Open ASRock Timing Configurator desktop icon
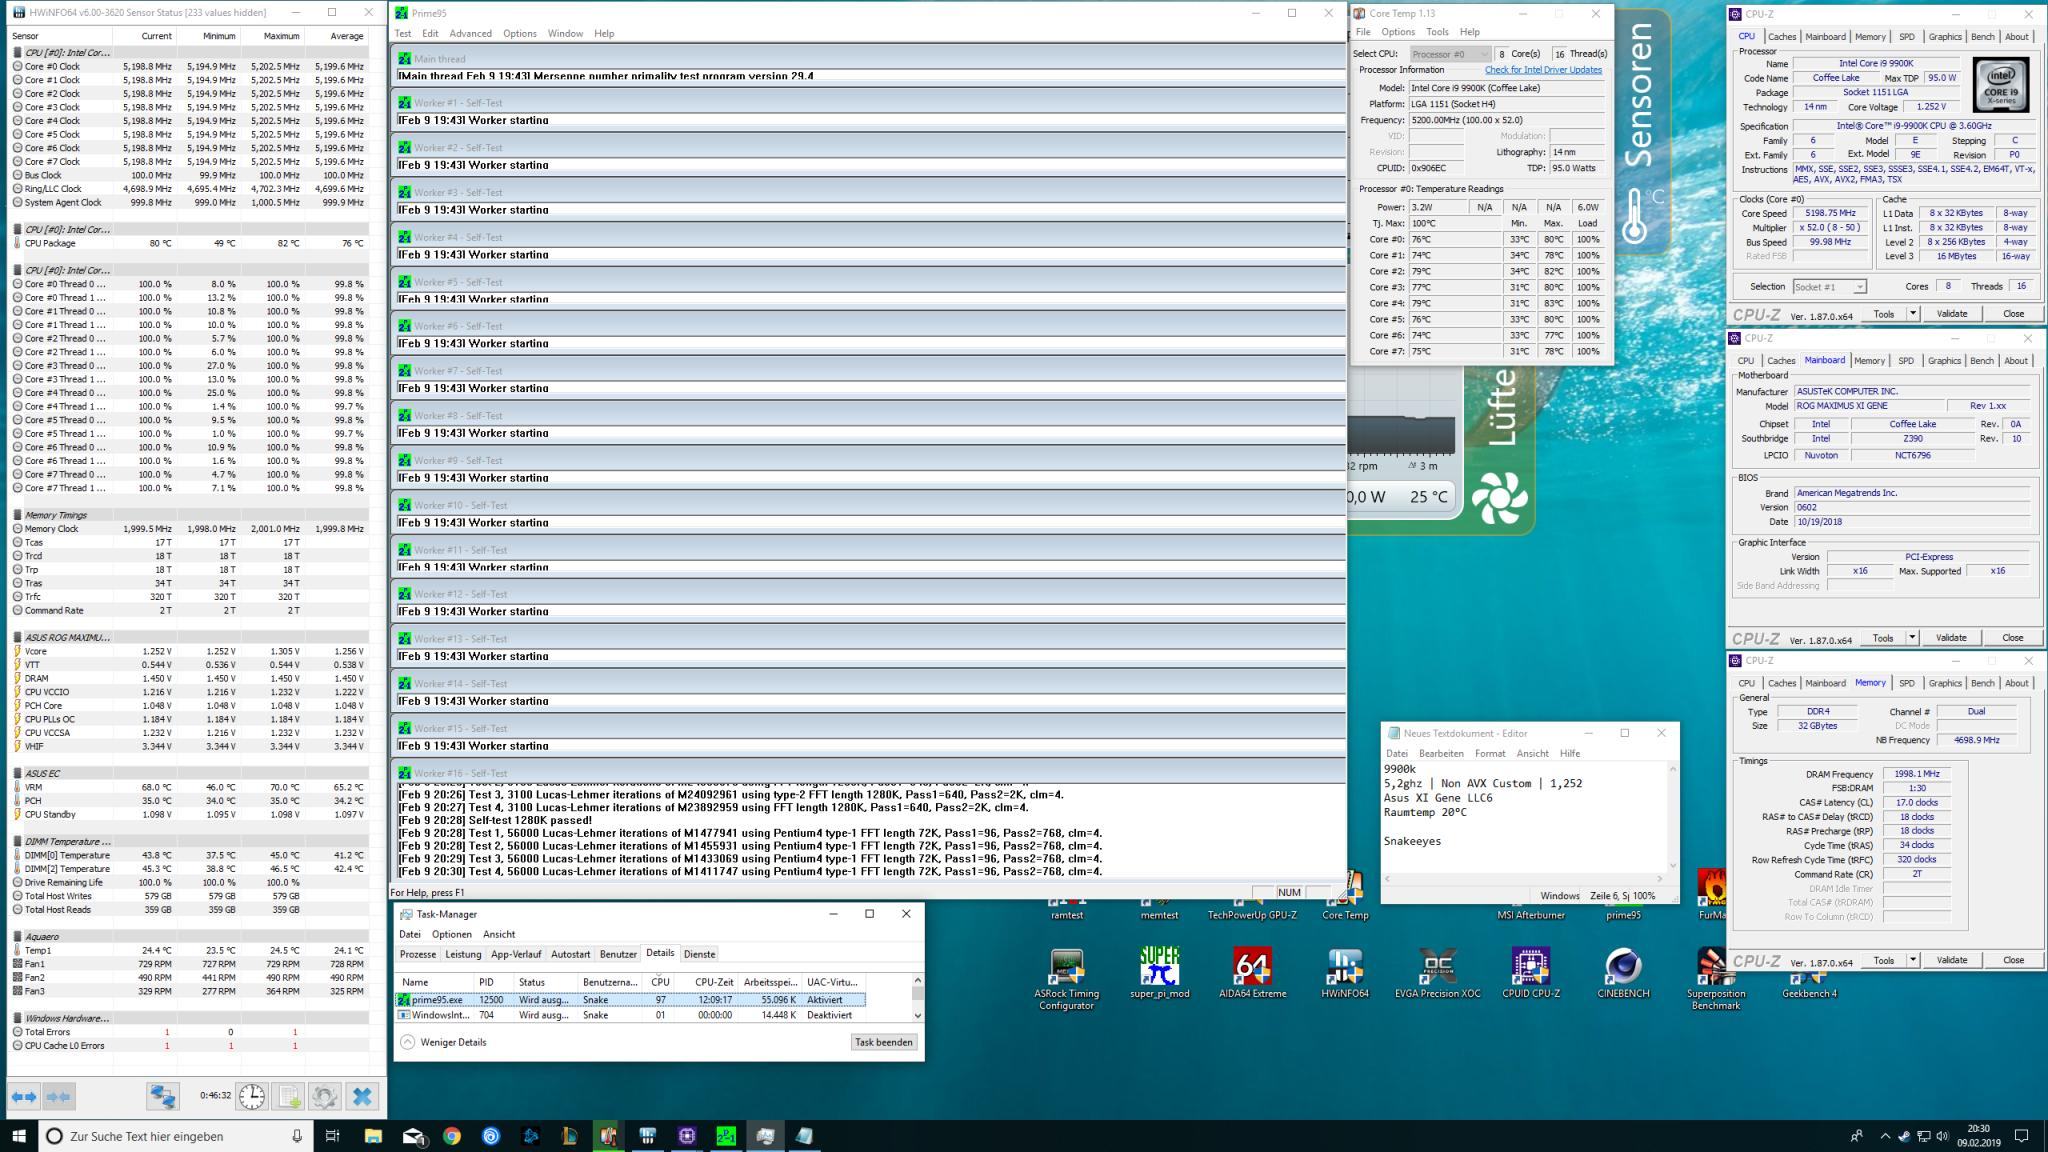Screen dimensions: 2048x1152 [x=1067, y=977]
